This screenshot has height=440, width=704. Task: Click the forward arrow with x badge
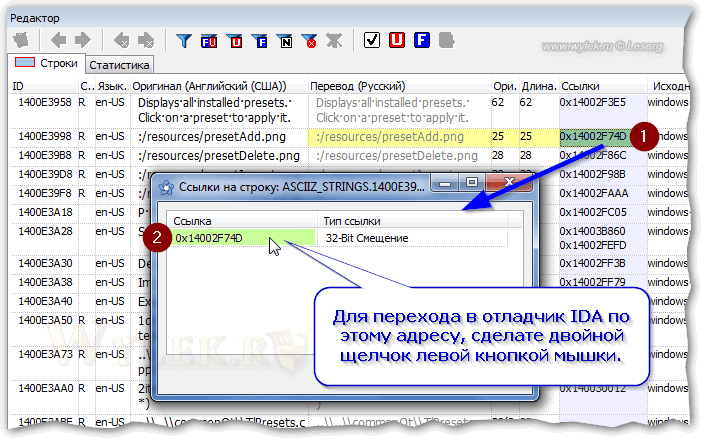click(146, 40)
